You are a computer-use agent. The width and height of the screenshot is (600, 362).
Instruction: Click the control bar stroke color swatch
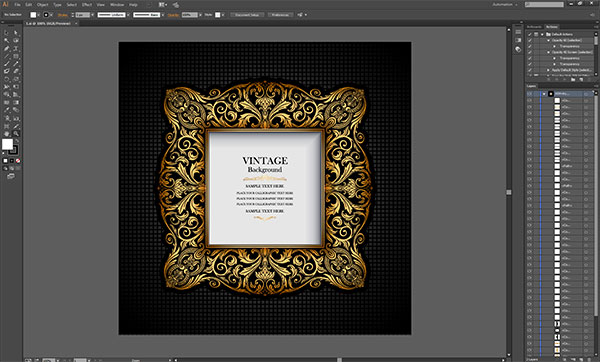(46, 15)
